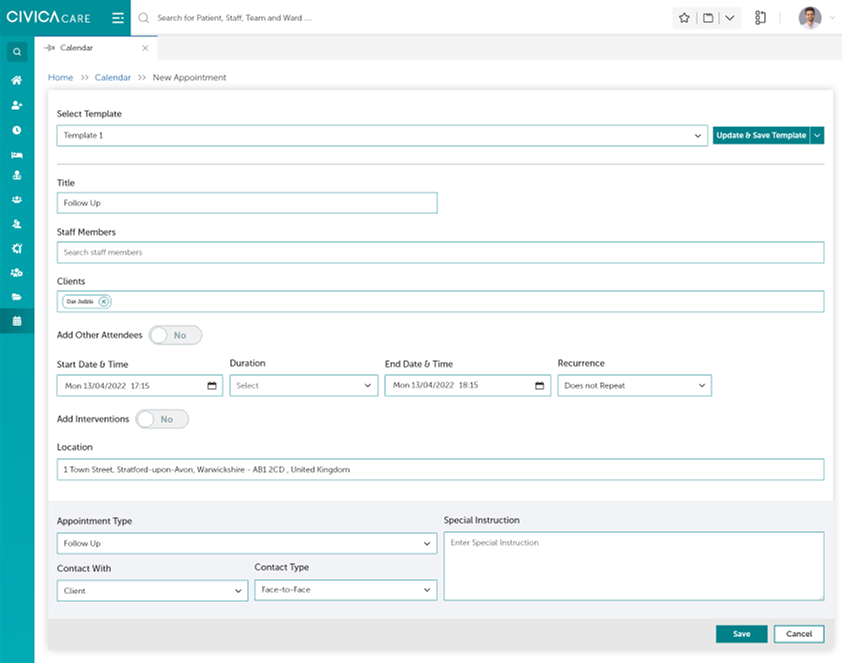Open the clock sidebar icon
This screenshot has height=663, width=843.
pos(17,130)
